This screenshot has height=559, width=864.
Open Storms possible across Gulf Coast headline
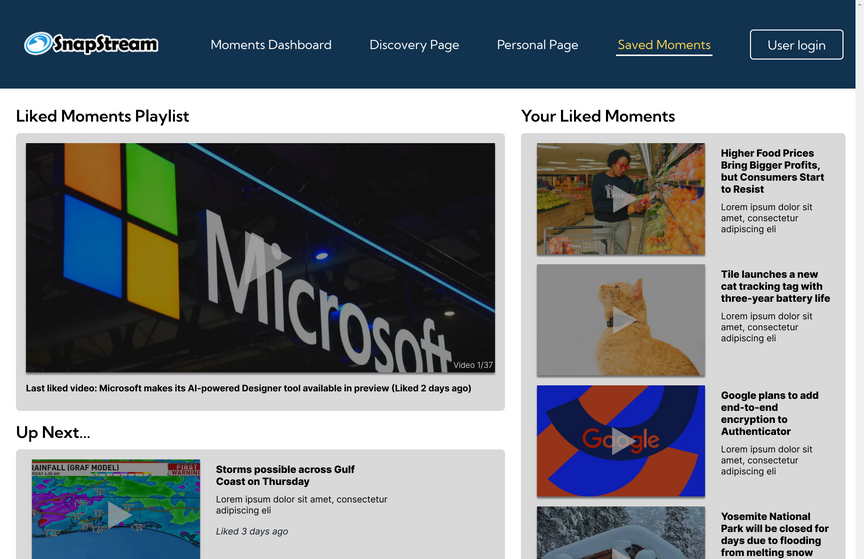coord(285,475)
